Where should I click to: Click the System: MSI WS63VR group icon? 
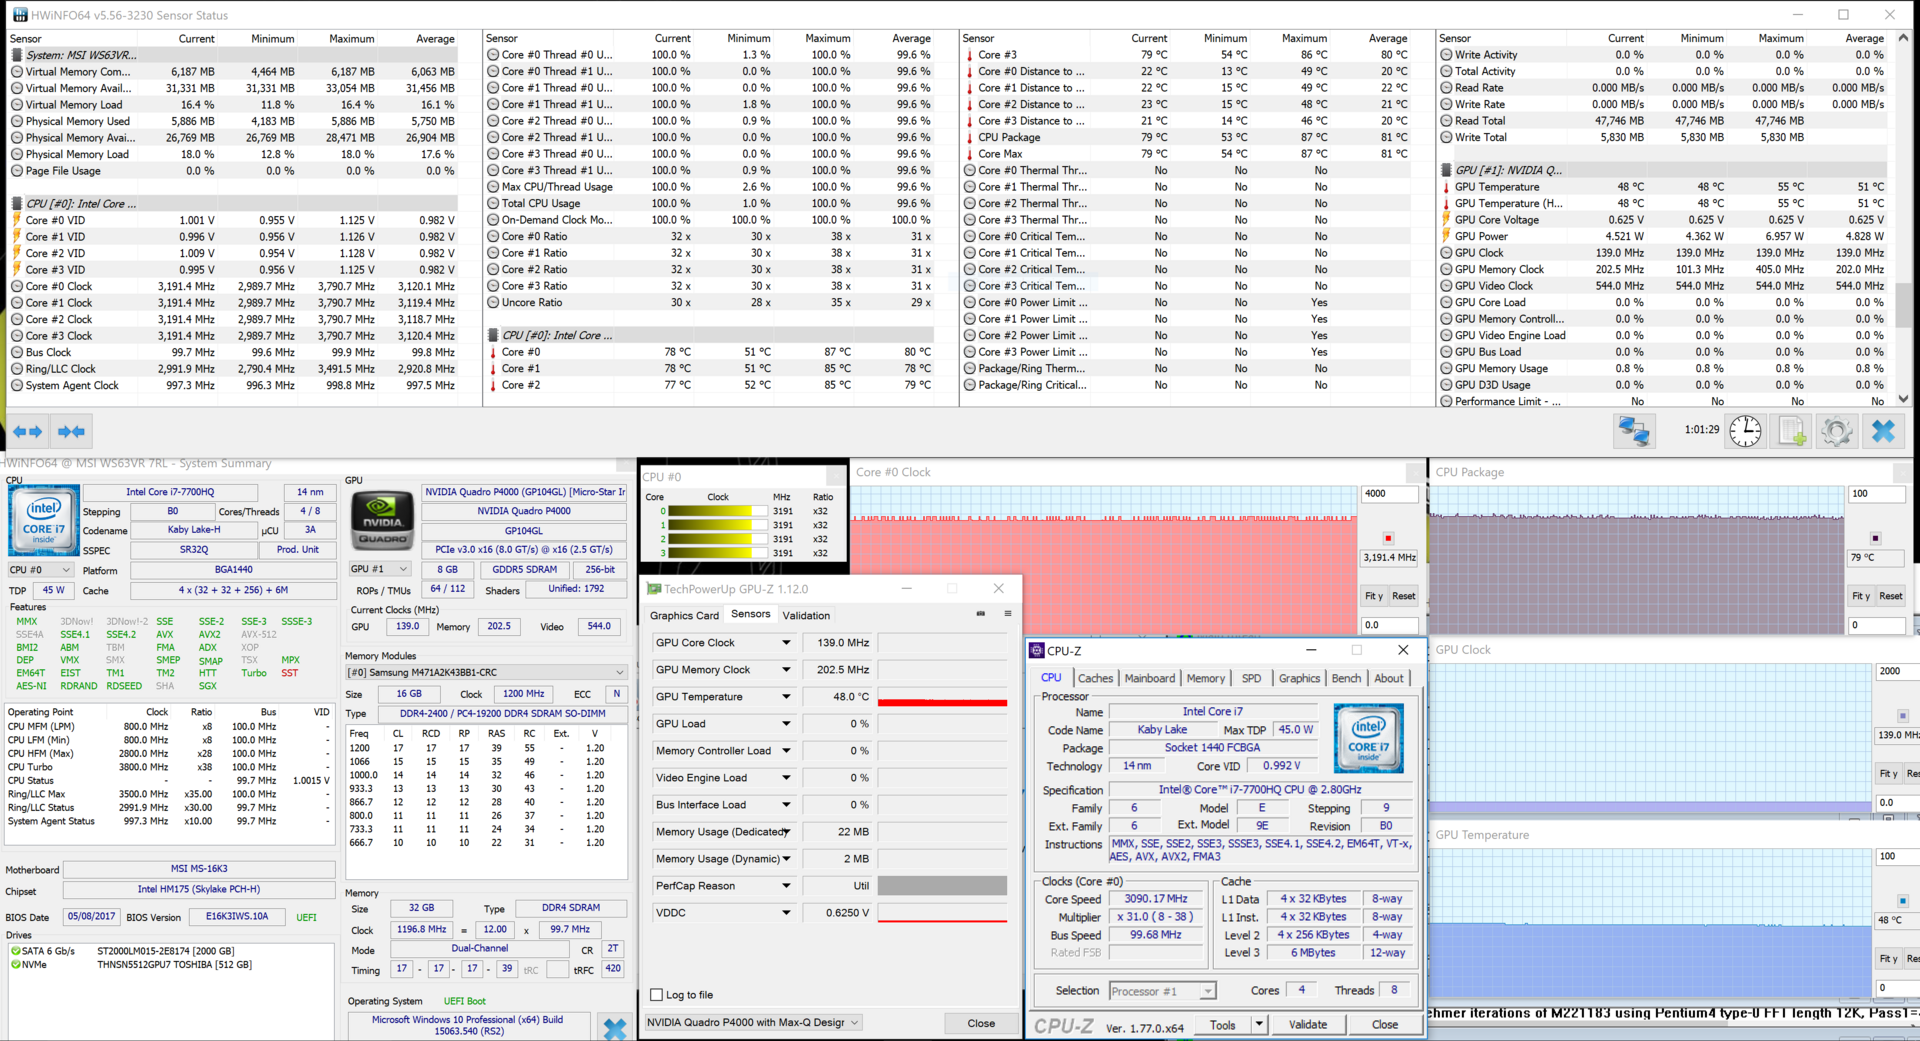coord(17,55)
